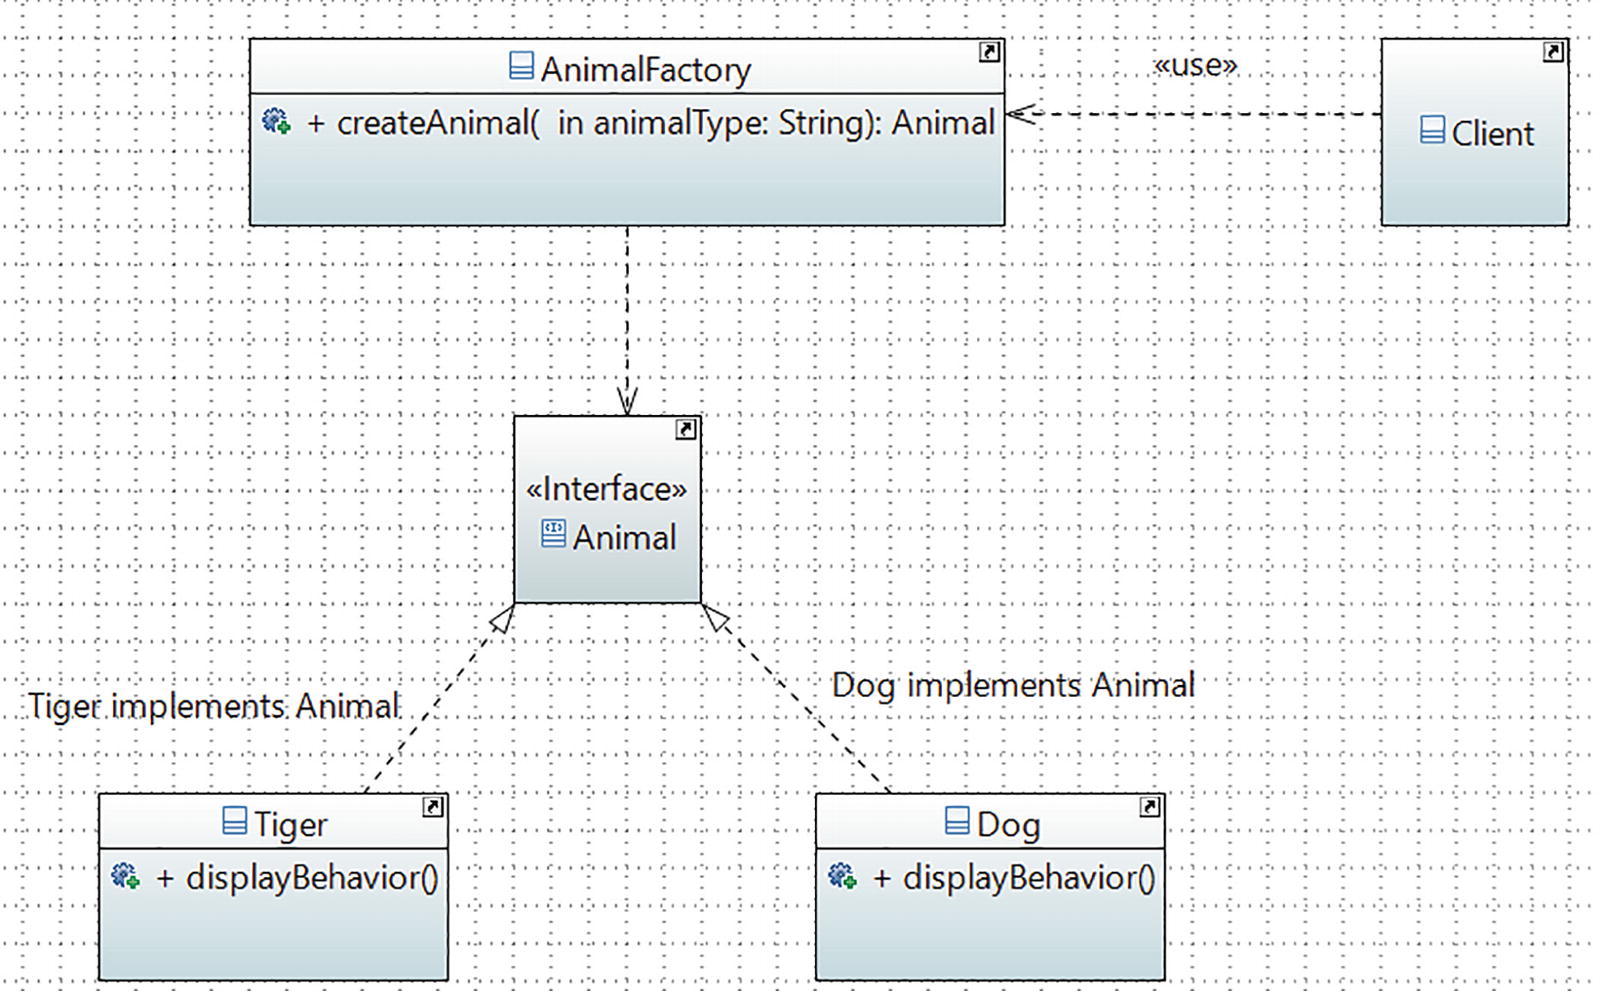
Task: Select Tiger's displayBehavior() operation text
Action: [x=297, y=877]
